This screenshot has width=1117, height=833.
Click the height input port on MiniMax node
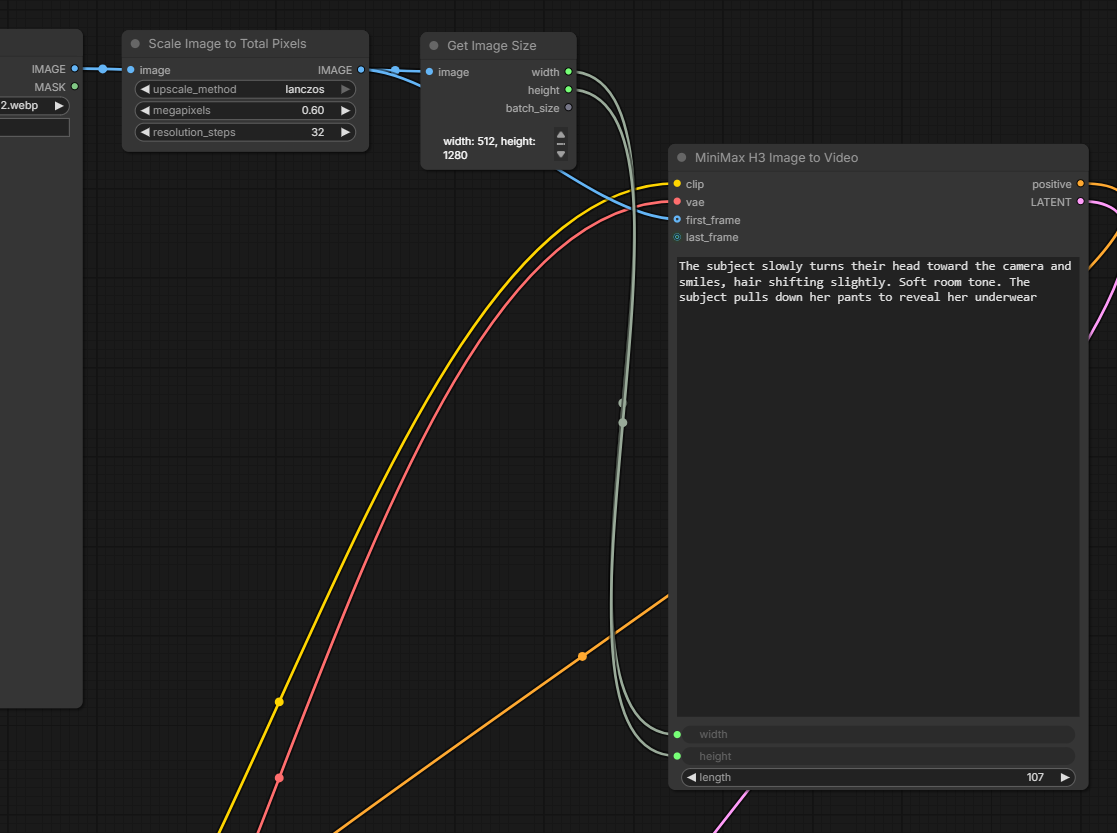(677, 756)
